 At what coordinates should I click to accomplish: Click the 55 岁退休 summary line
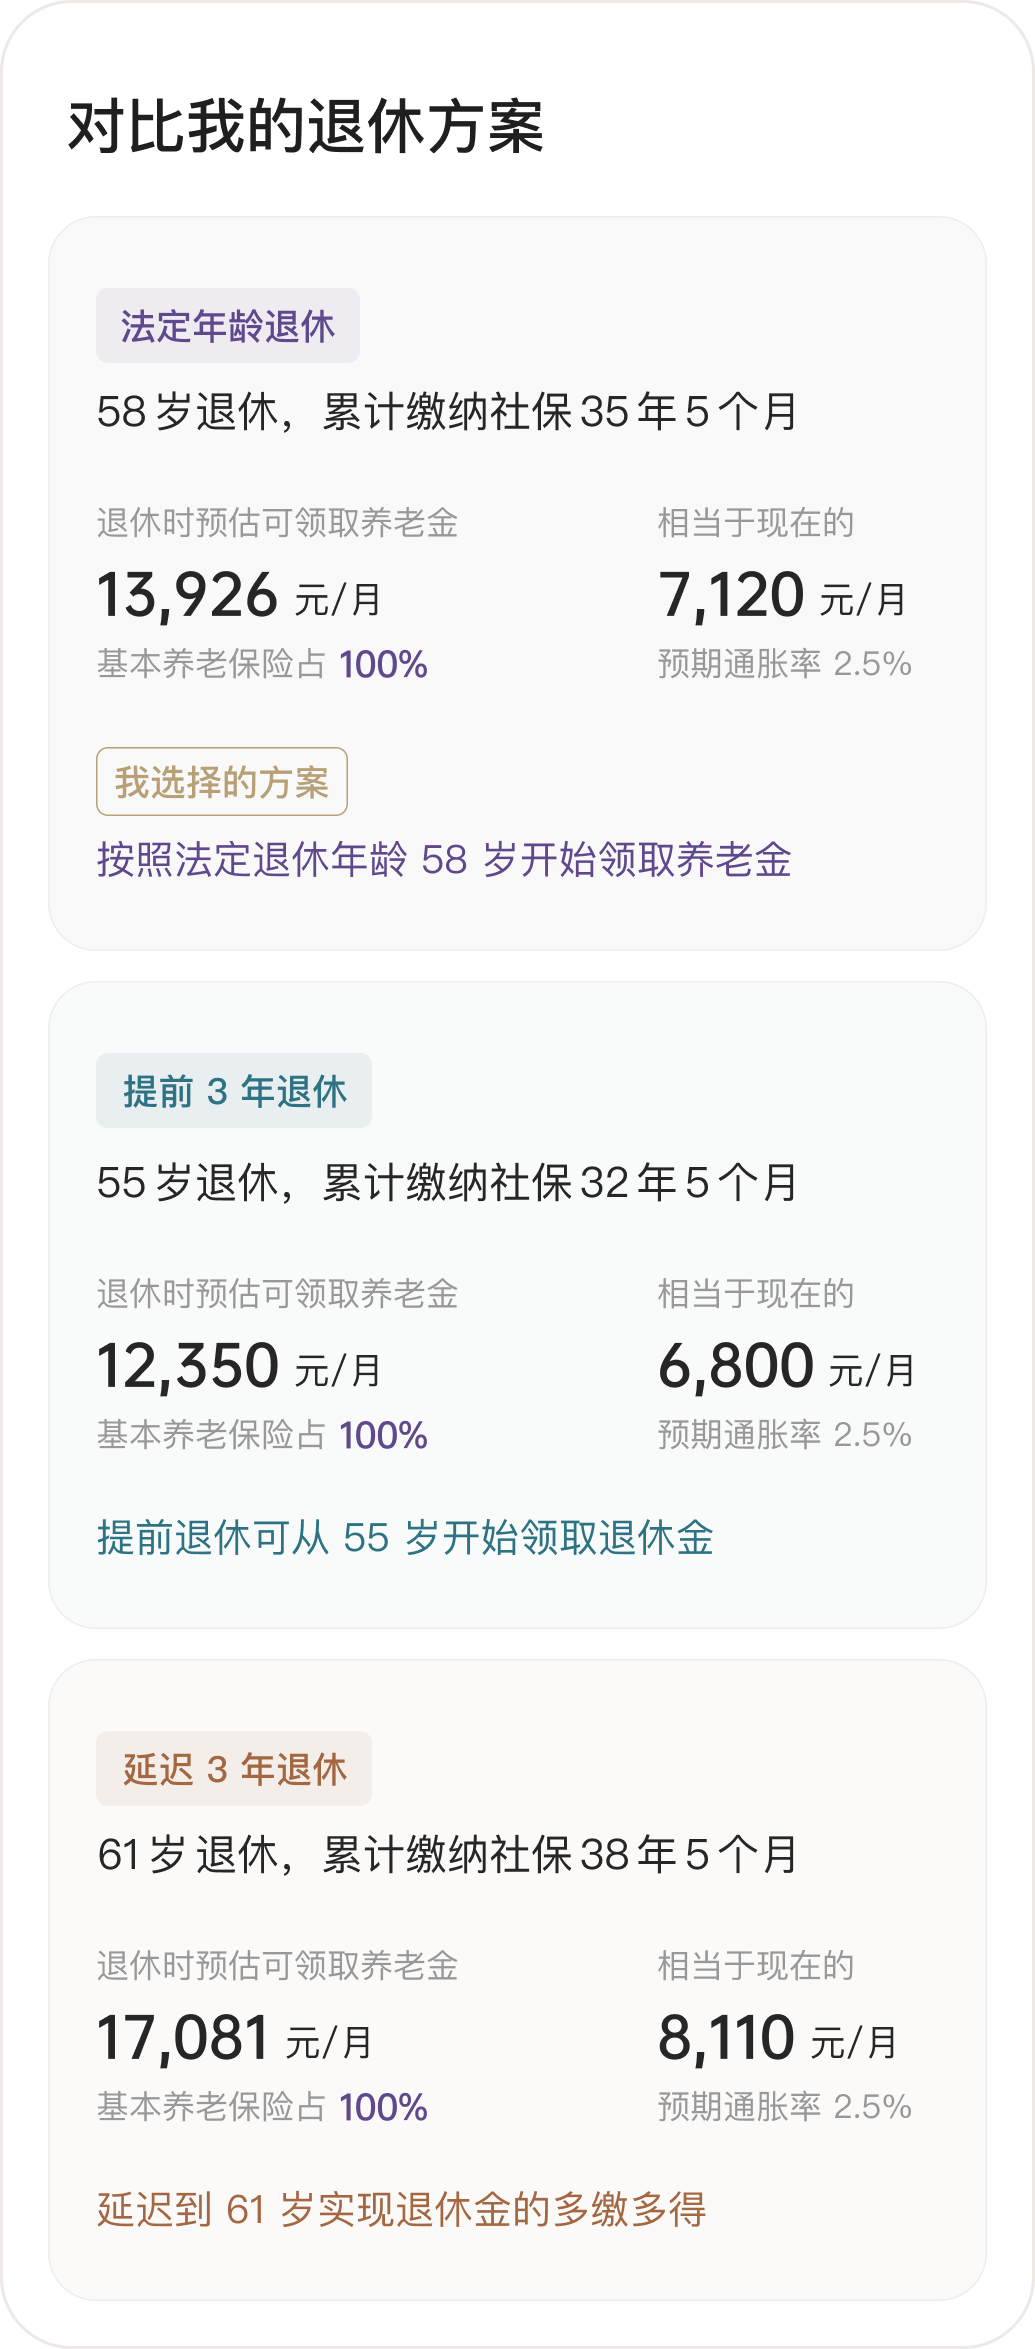tap(447, 1183)
